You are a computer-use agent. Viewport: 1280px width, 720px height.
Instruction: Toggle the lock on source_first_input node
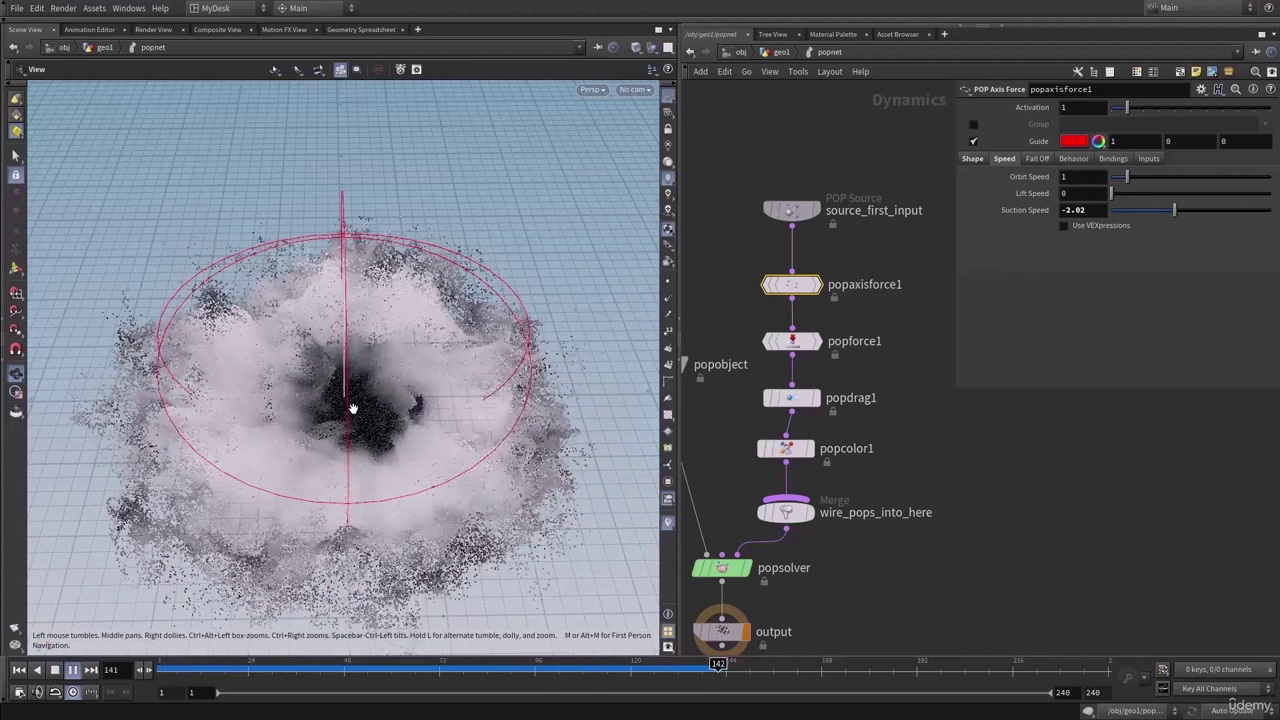tap(832, 224)
